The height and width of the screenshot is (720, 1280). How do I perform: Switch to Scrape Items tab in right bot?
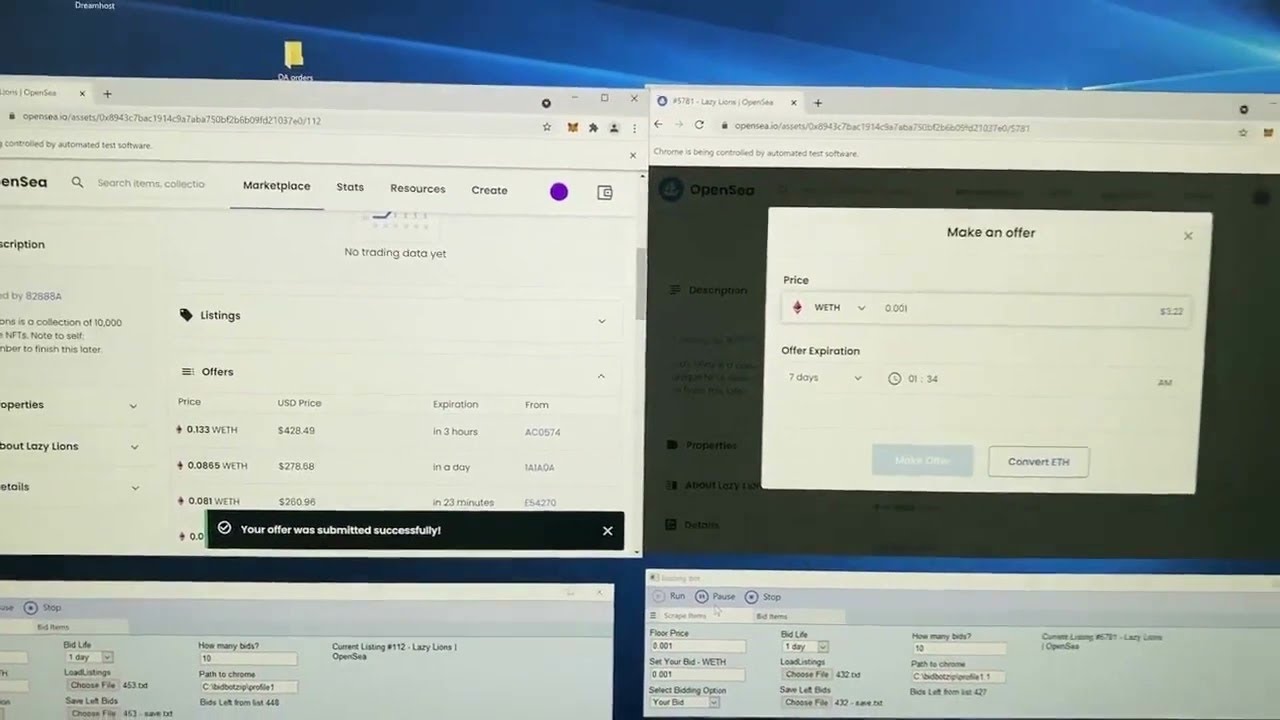click(x=685, y=616)
